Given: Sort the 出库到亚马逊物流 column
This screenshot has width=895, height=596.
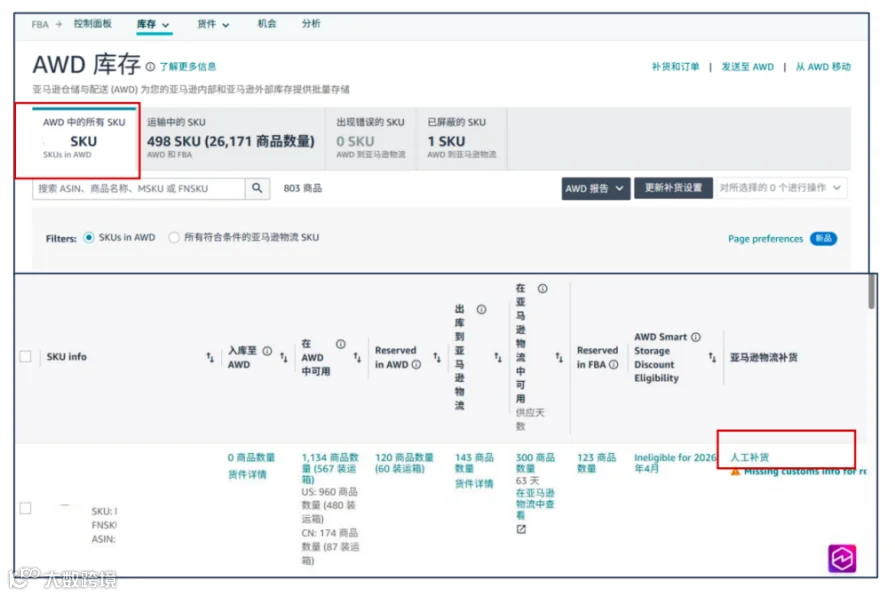Looking at the screenshot, I should 498,357.
